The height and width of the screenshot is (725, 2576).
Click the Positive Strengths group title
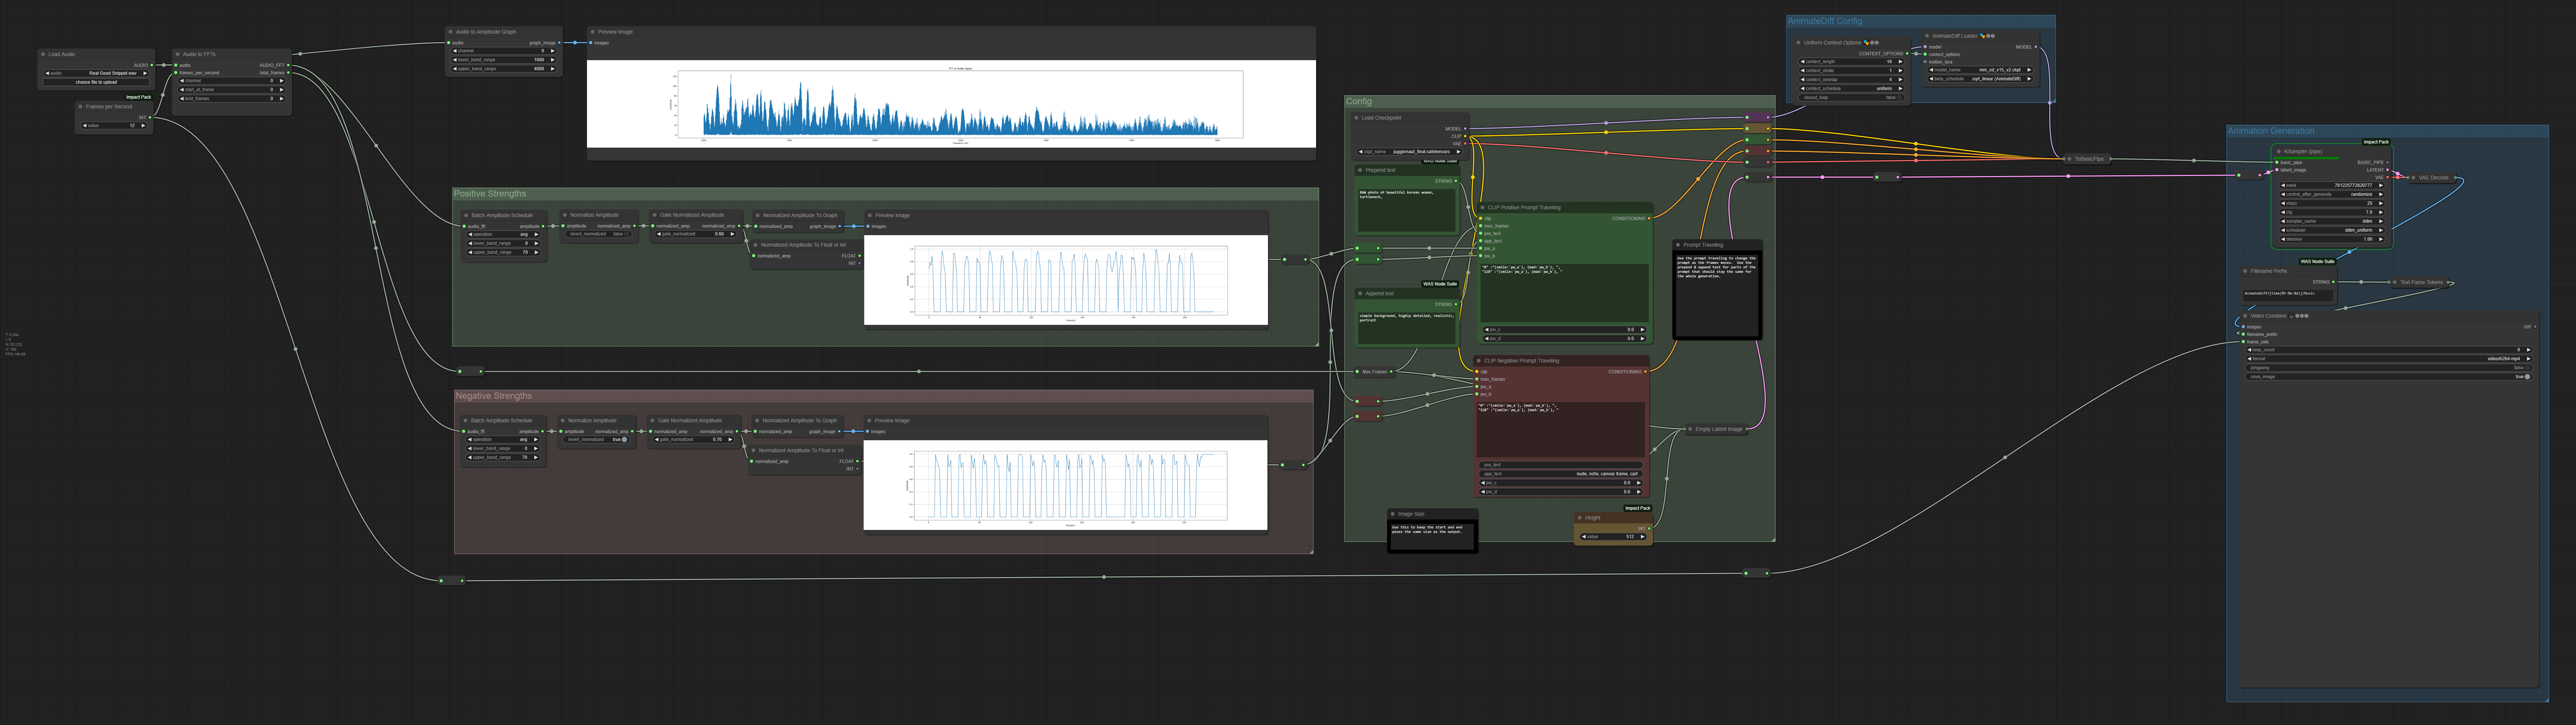point(490,194)
